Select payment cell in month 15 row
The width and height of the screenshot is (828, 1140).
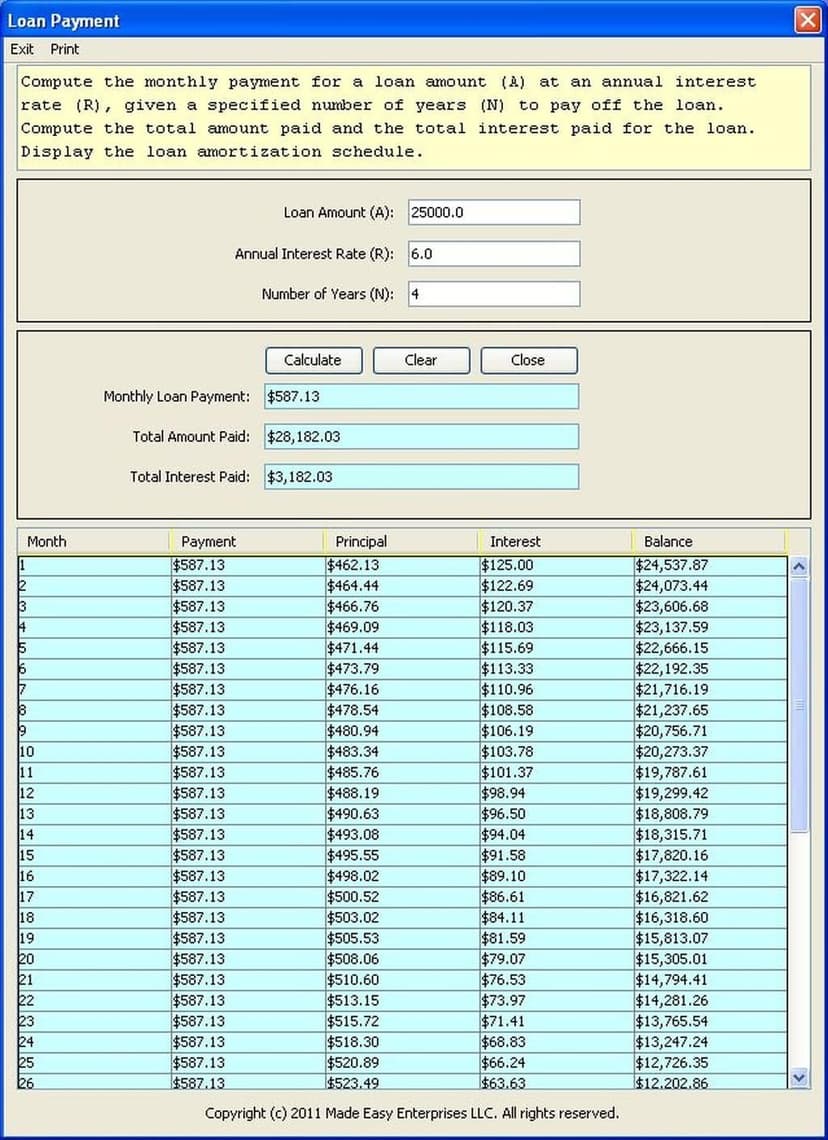pyautogui.click(x=248, y=855)
